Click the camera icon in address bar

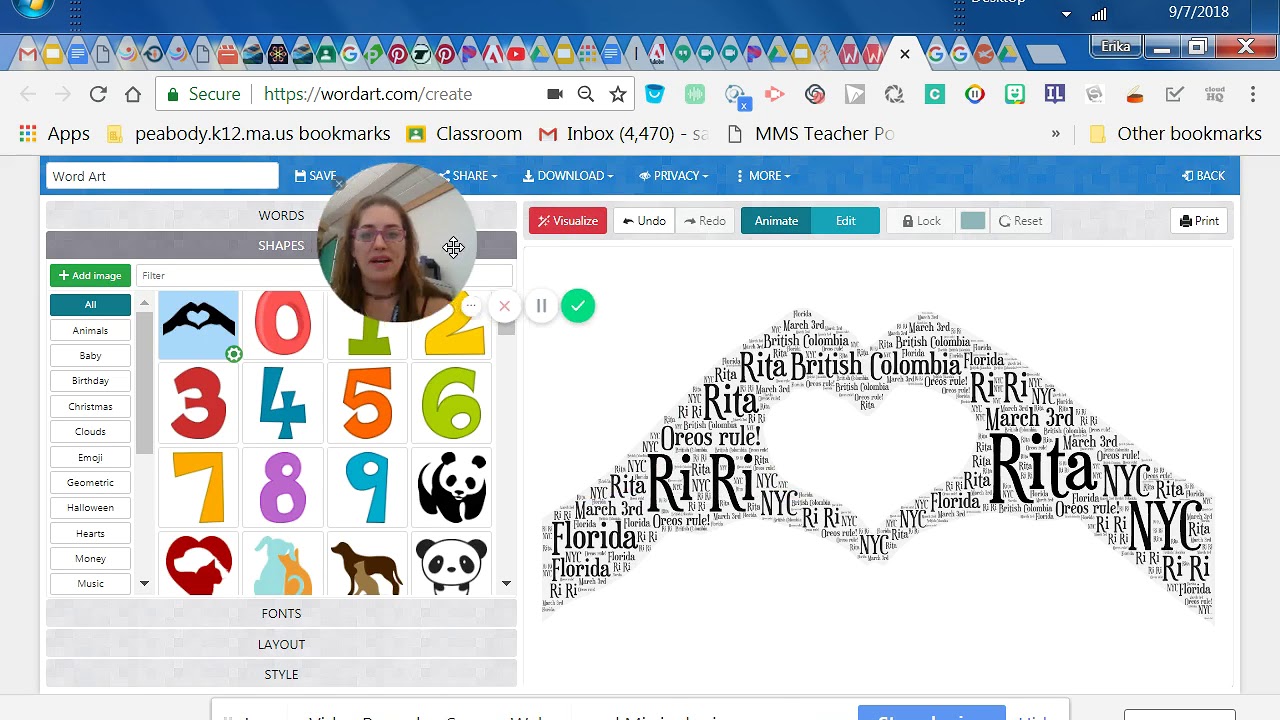pyautogui.click(x=555, y=94)
